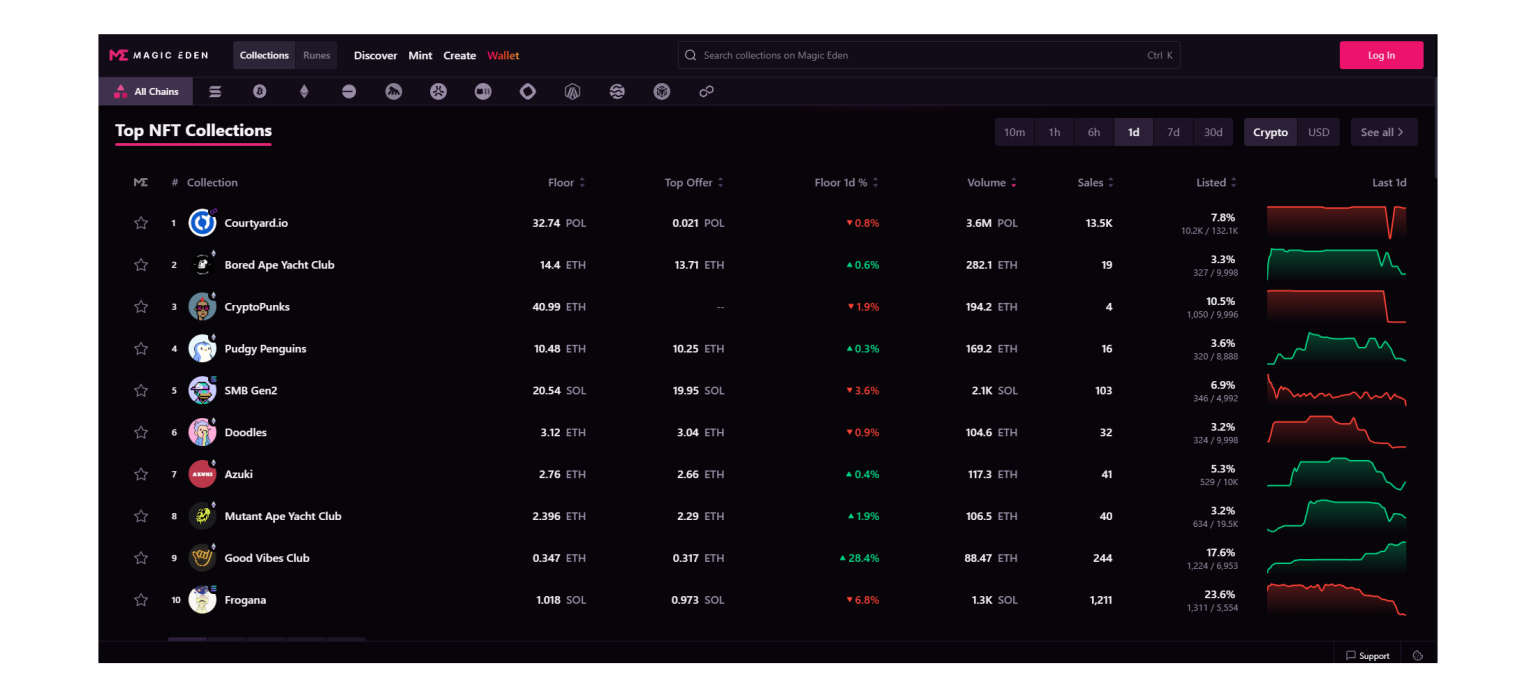Click the Azuki collection avatar
The image size is (1536, 698).
[203, 474]
